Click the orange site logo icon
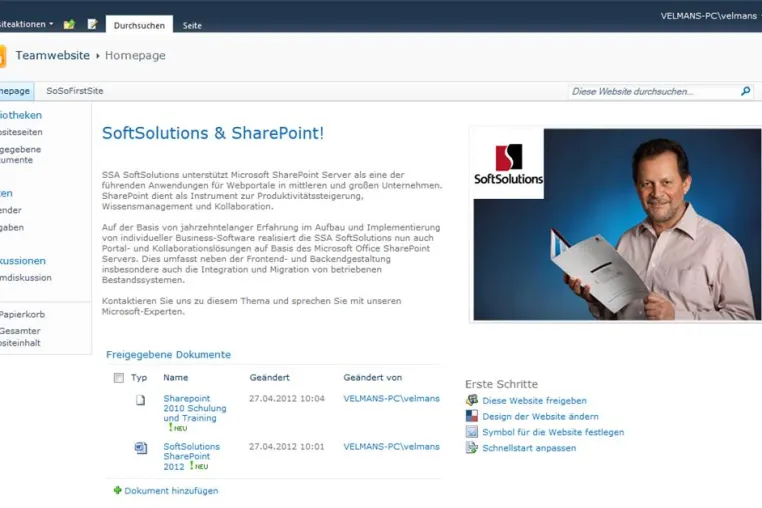The height and width of the screenshot is (508, 762). coord(2,56)
